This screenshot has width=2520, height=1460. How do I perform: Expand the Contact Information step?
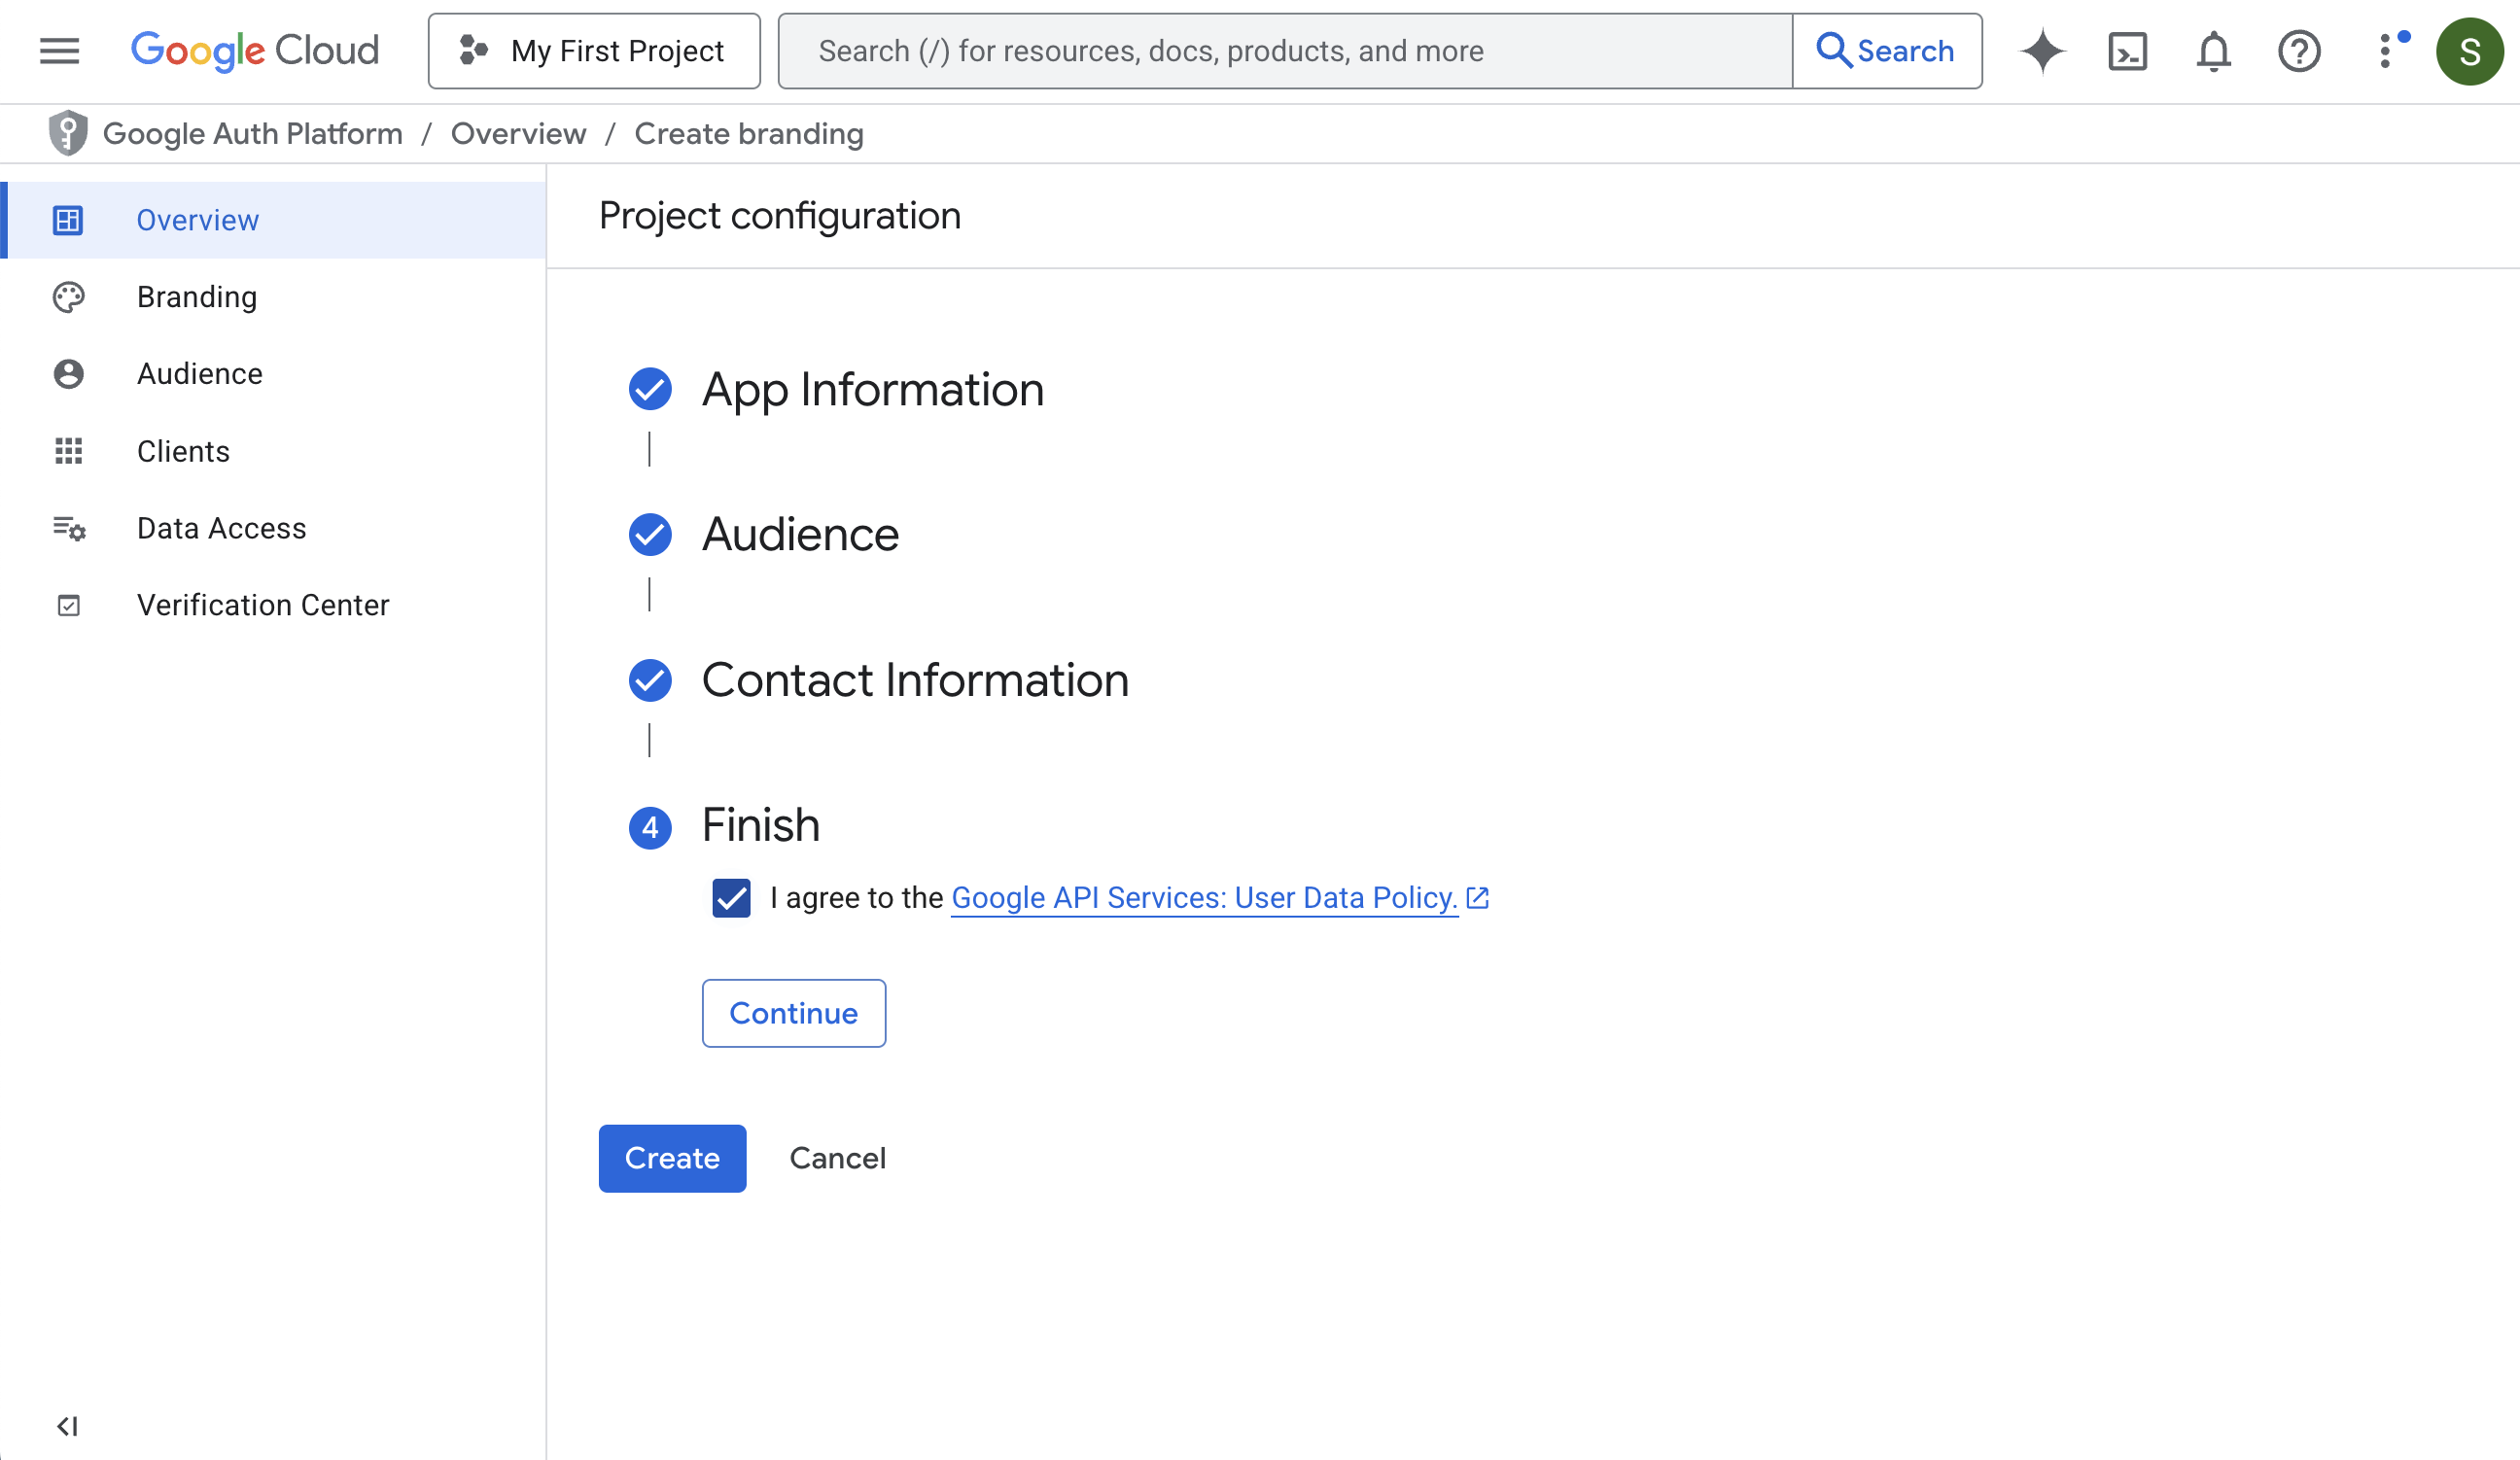[914, 681]
